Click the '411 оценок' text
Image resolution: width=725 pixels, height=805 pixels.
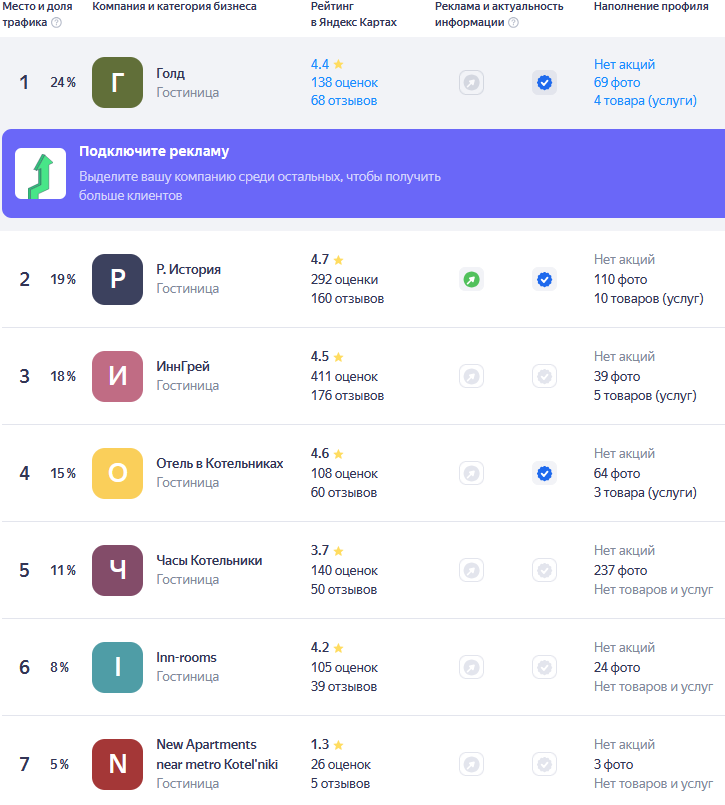[x=344, y=376]
